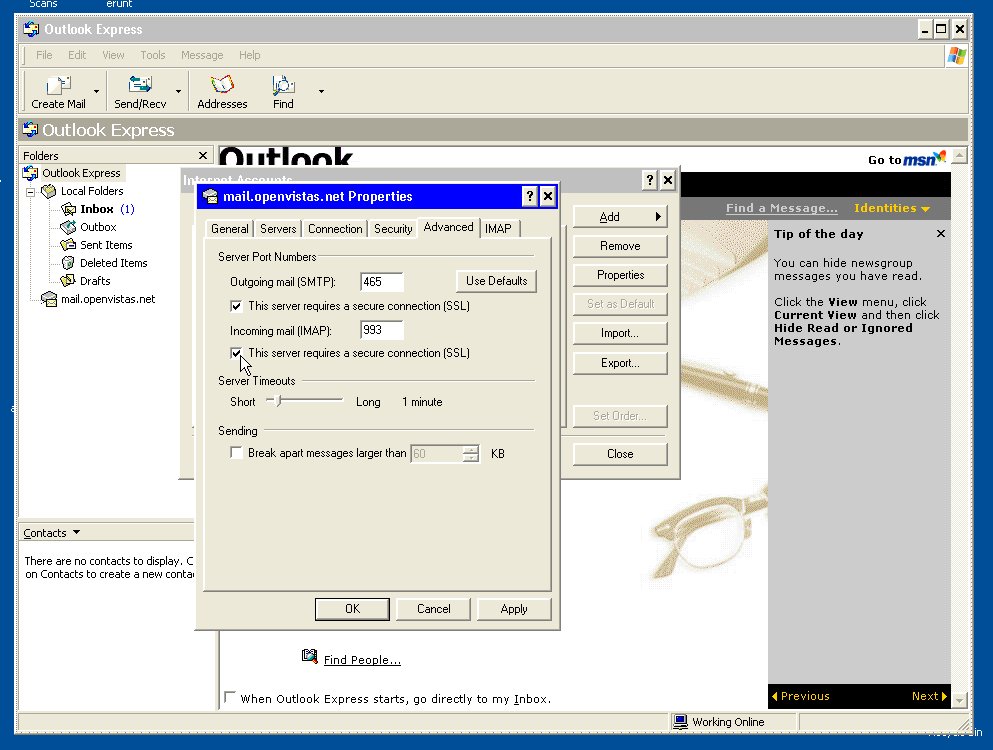Click the Outgoing mail (SMTP) port field
Viewport: 993px width, 750px height.
[x=382, y=282]
